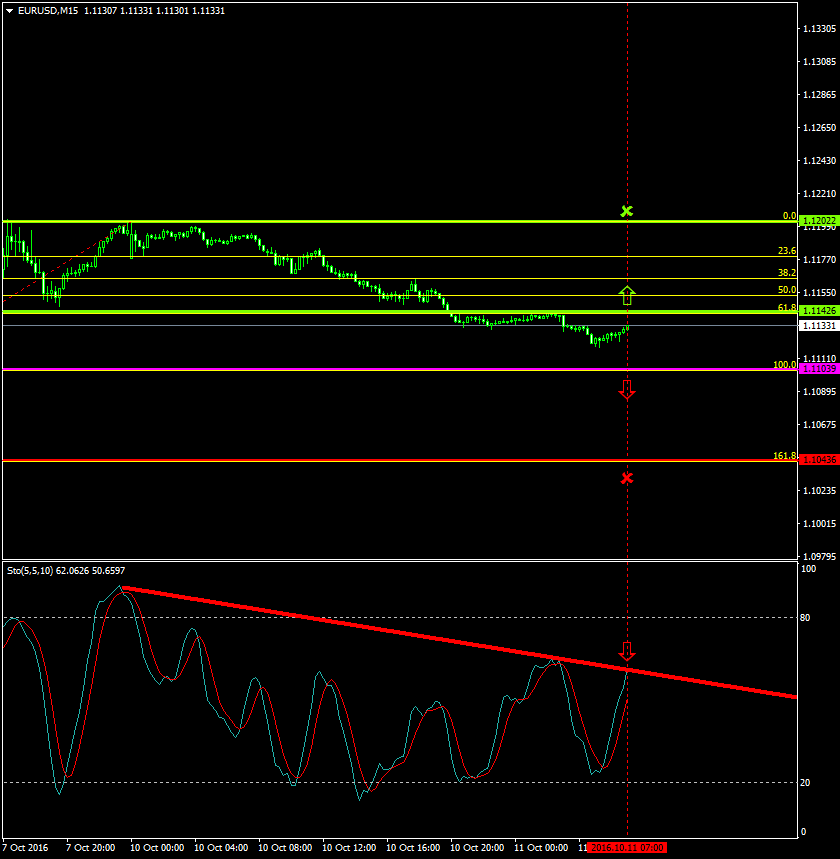Select red down arrow in the price chart
This screenshot has width=840, height=859.
[x=627, y=389]
